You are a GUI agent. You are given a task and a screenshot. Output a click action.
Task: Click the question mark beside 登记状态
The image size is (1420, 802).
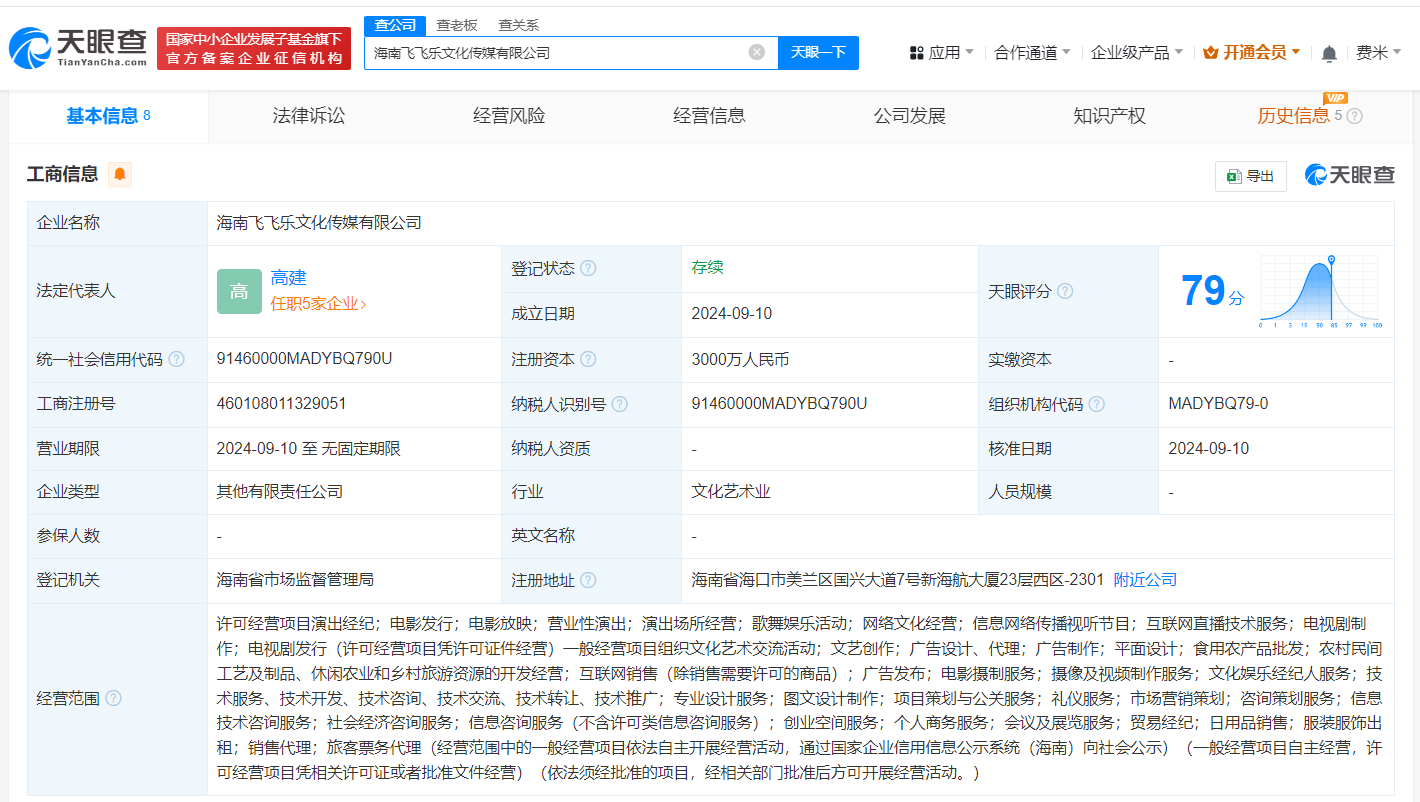point(588,267)
